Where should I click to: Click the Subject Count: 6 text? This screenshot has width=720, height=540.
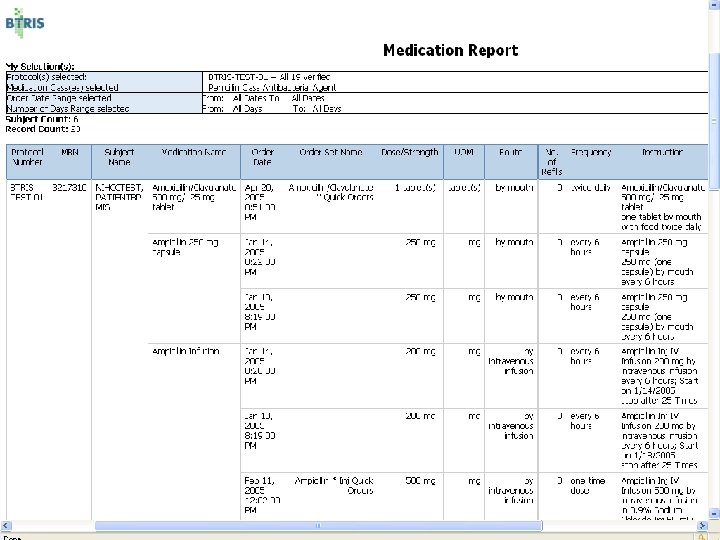tap(42, 119)
